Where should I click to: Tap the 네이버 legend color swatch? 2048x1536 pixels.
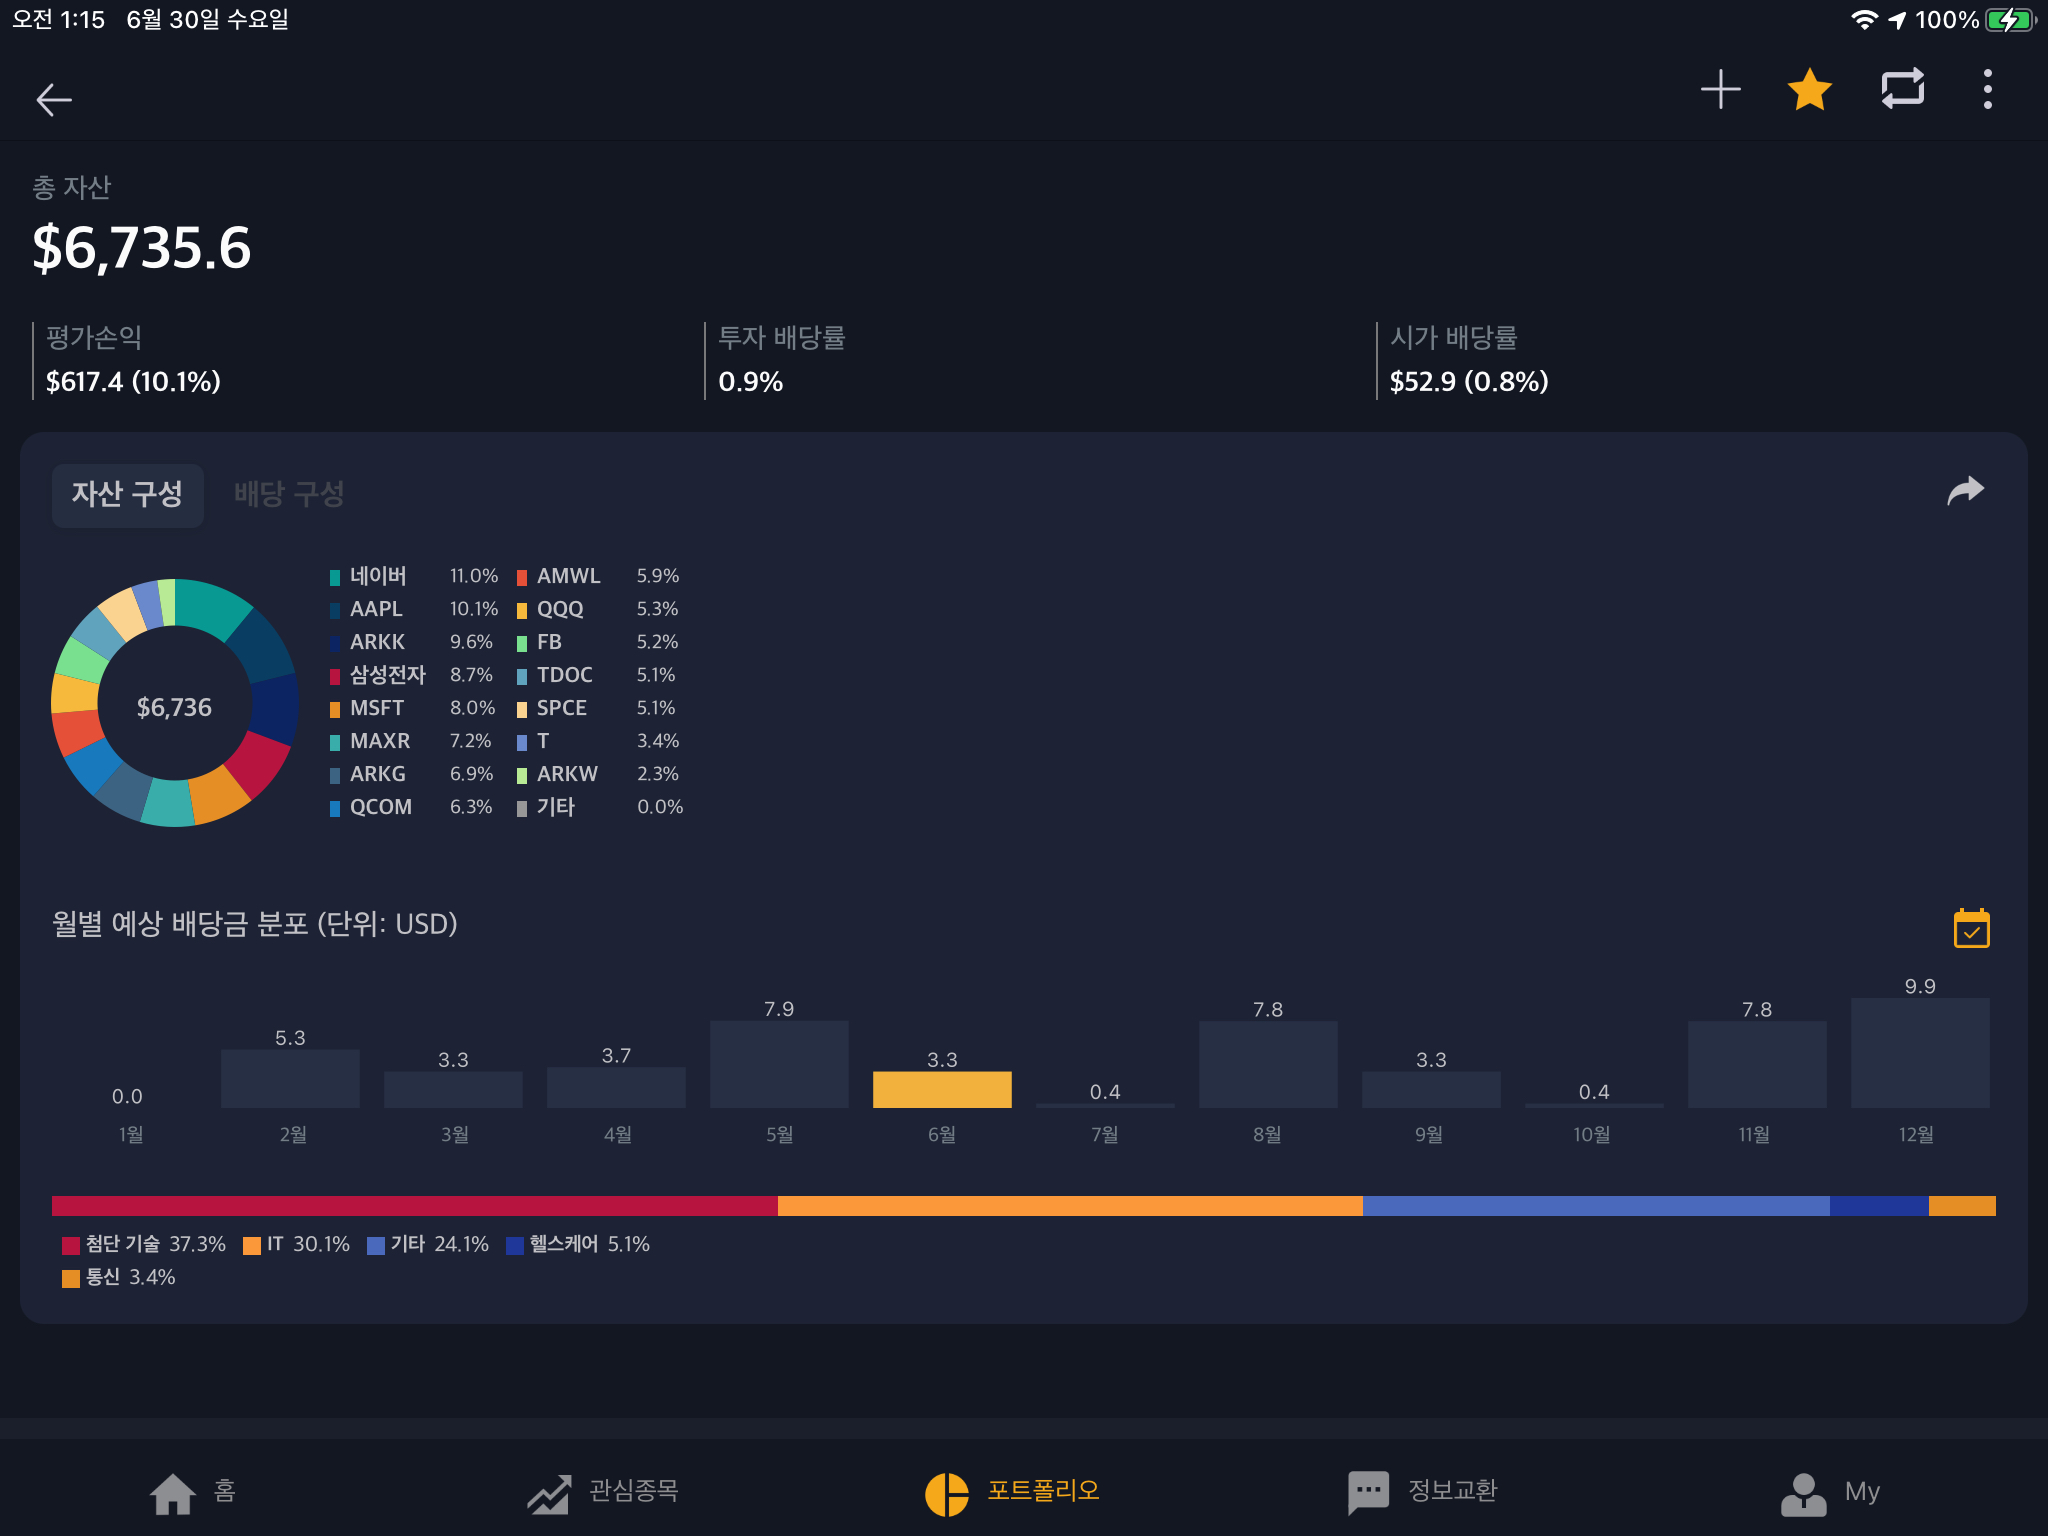pos(335,577)
